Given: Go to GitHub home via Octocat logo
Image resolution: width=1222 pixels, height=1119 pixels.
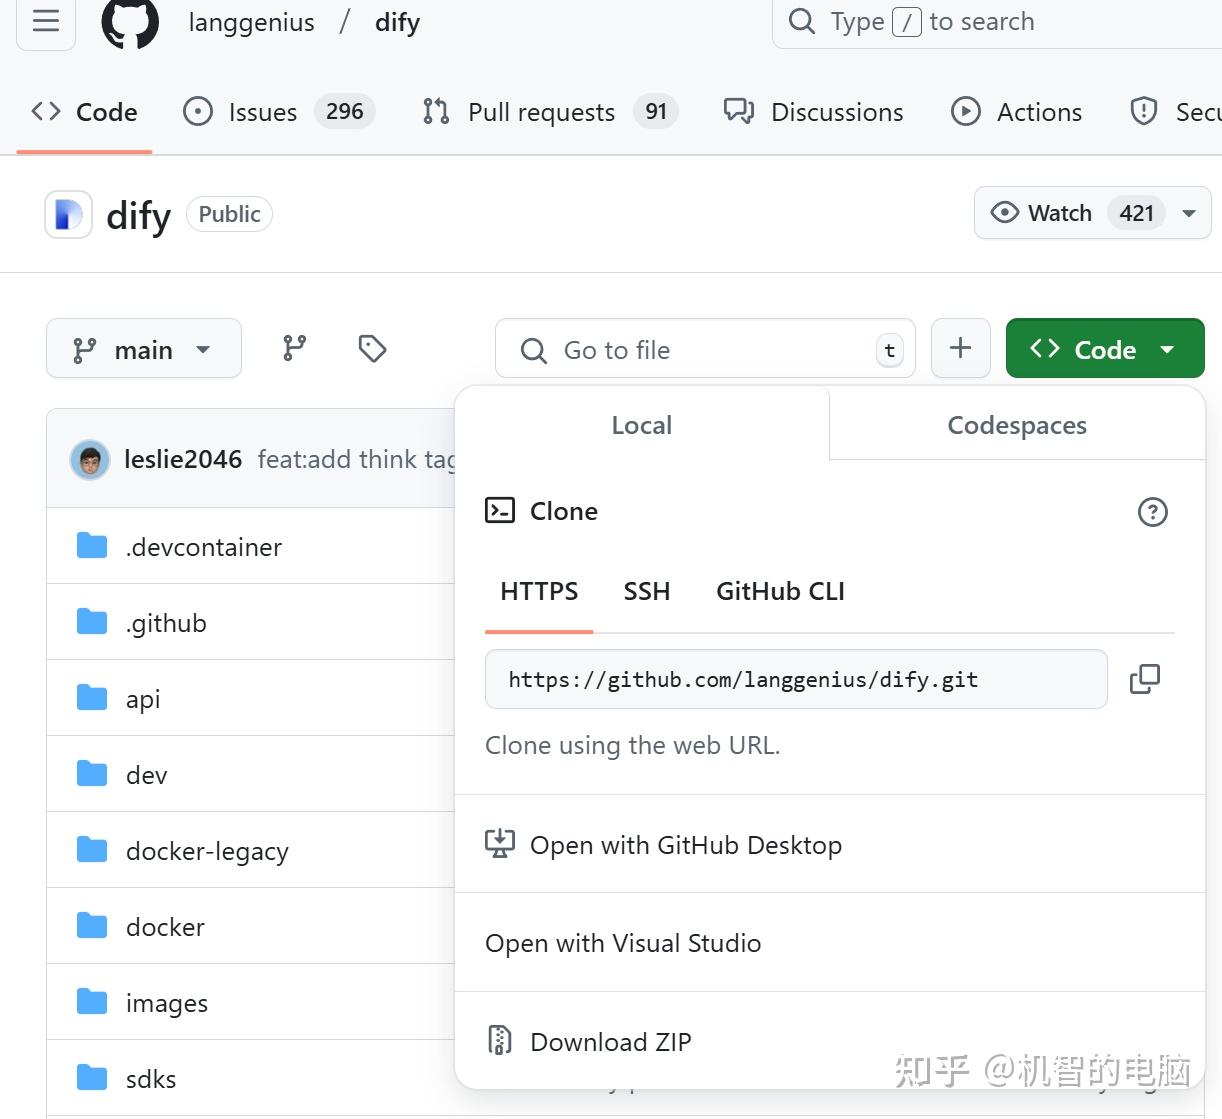Looking at the screenshot, I should click(130, 22).
